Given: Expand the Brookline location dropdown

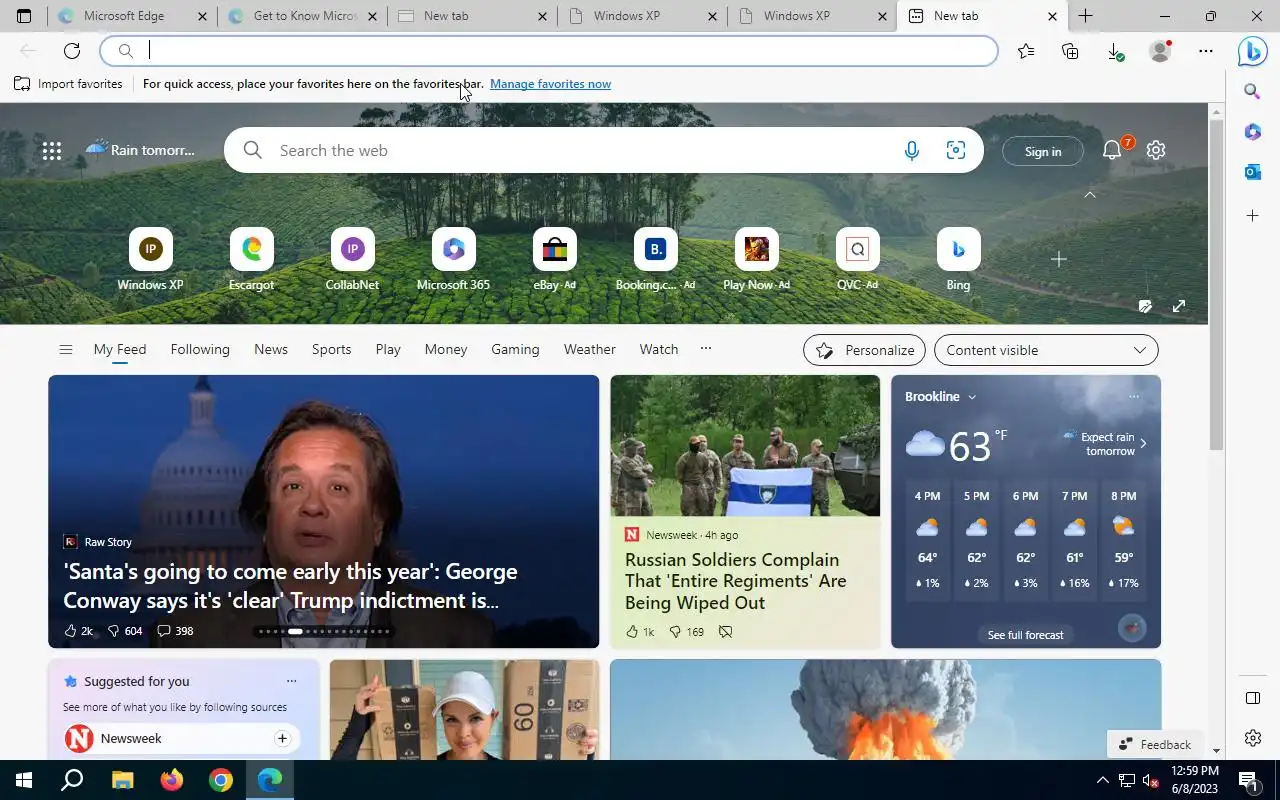Looking at the screenshot, I should (972, 397).
